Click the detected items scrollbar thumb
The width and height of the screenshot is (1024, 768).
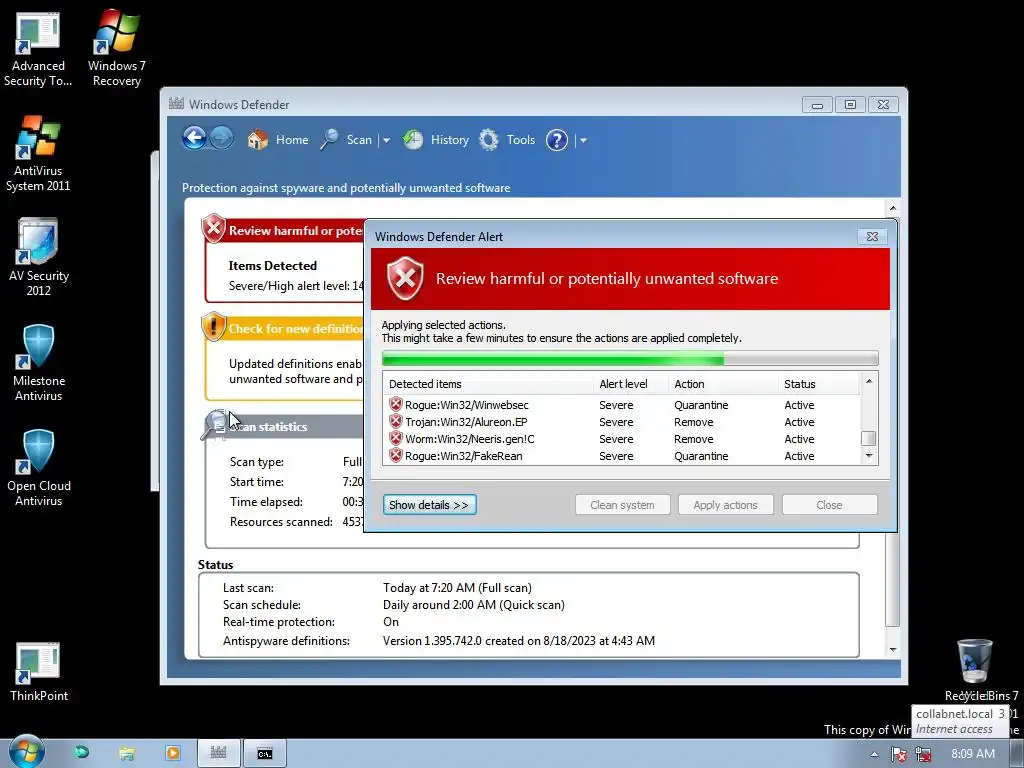click(x=869, y=438)
